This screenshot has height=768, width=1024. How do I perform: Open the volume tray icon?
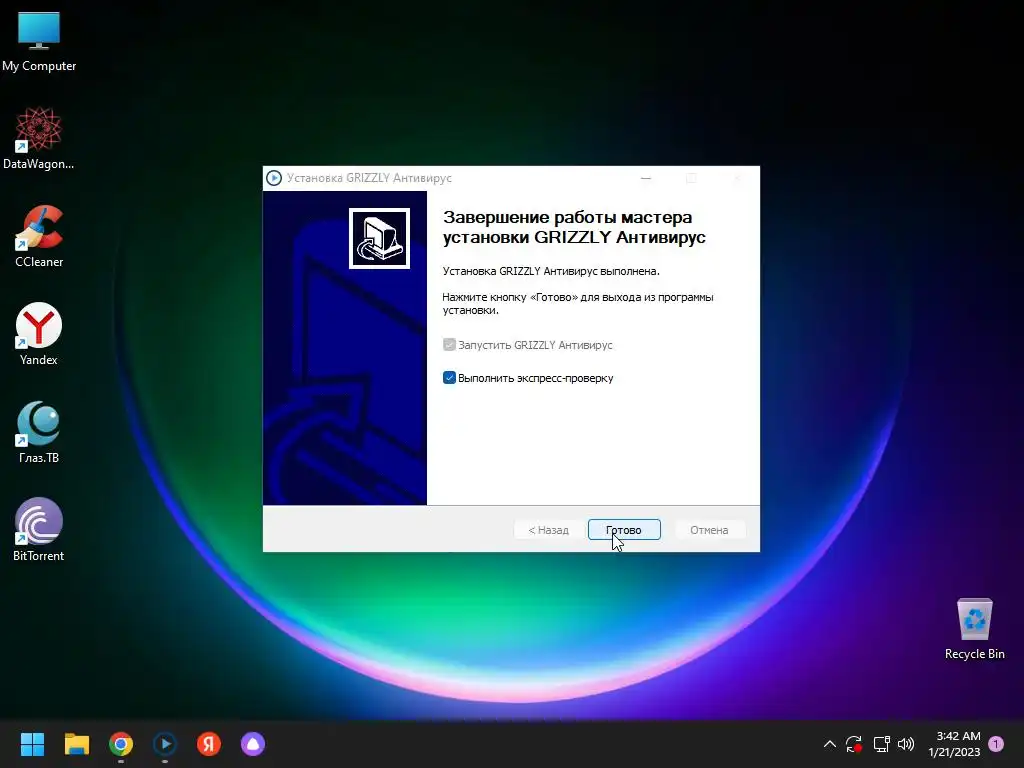(x=906, y=744)
